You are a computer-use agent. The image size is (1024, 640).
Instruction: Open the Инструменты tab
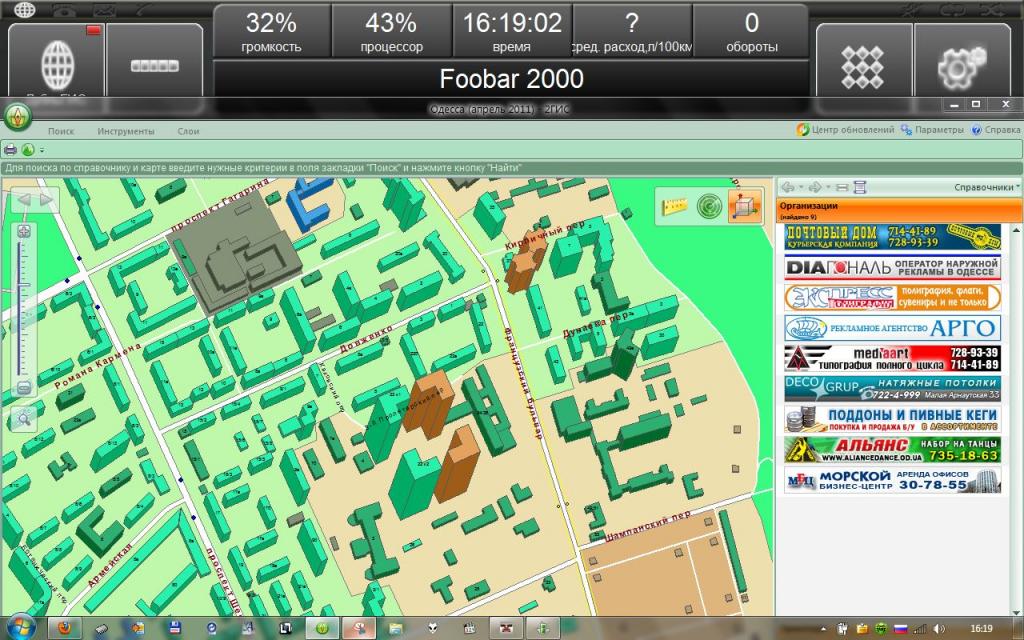point(126,131)
